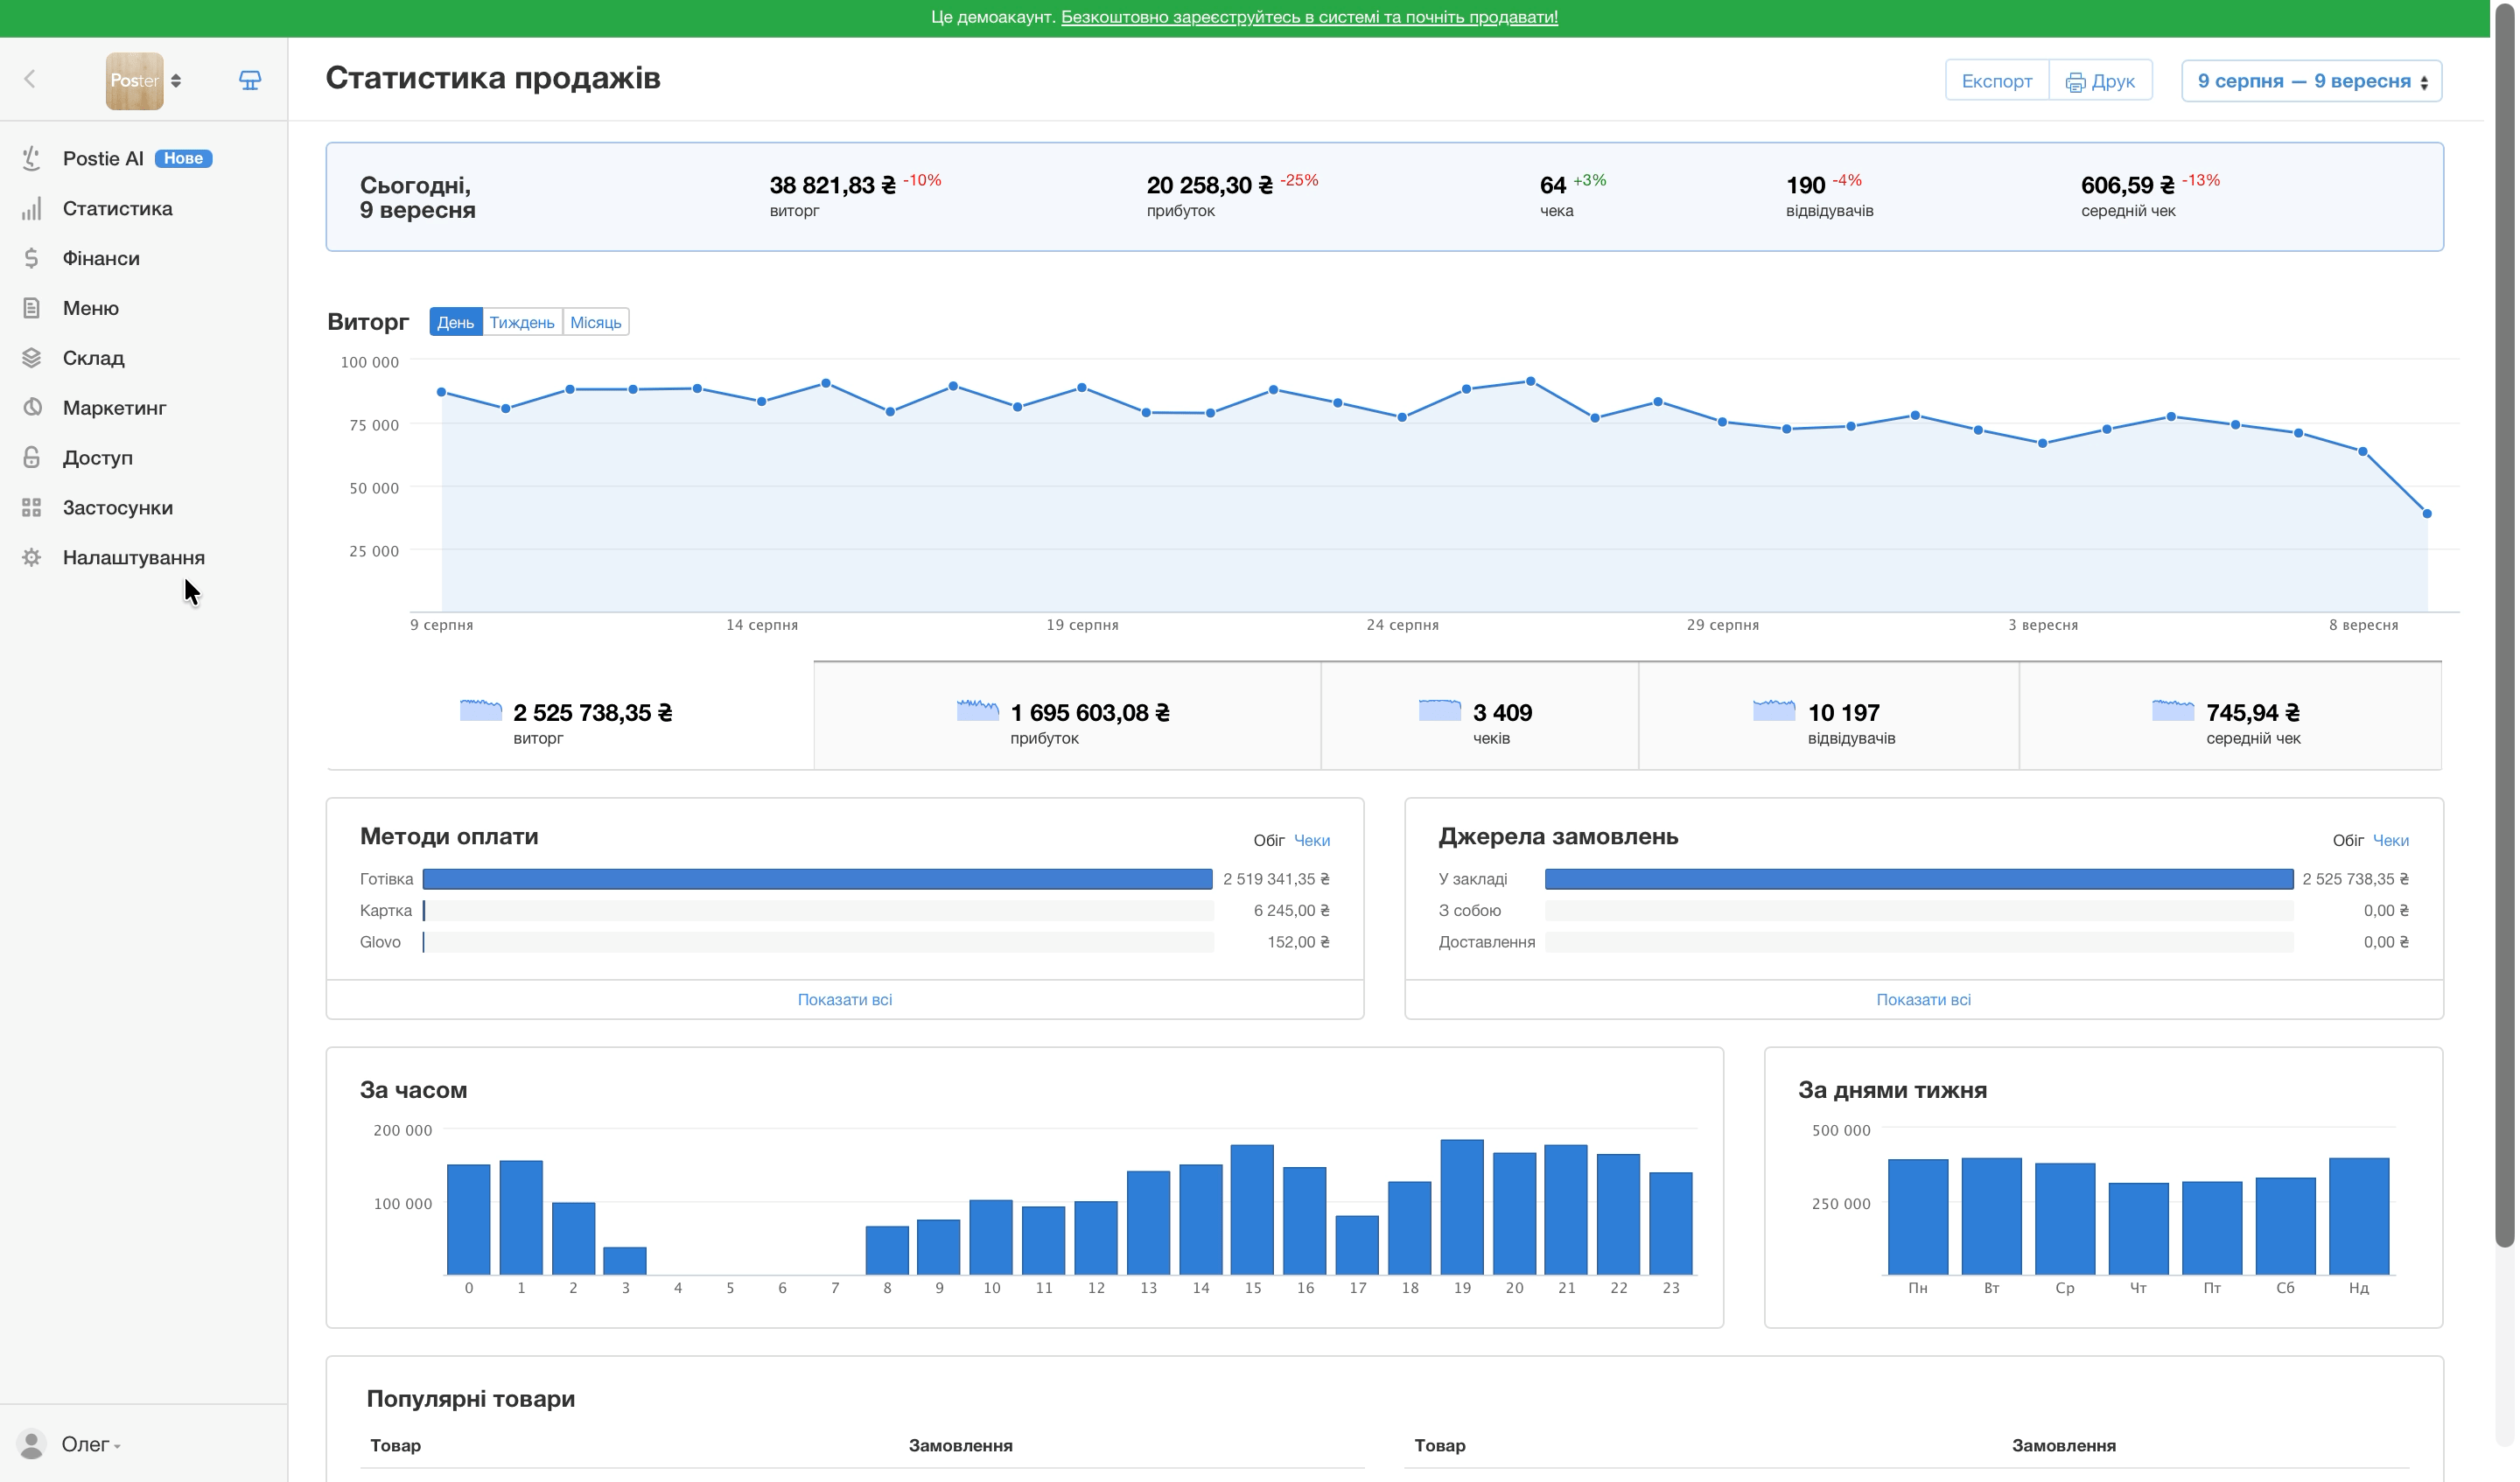Click the Готівка payment bar
Viewport: 2520px width, 1482px height.
pos(817,879)
